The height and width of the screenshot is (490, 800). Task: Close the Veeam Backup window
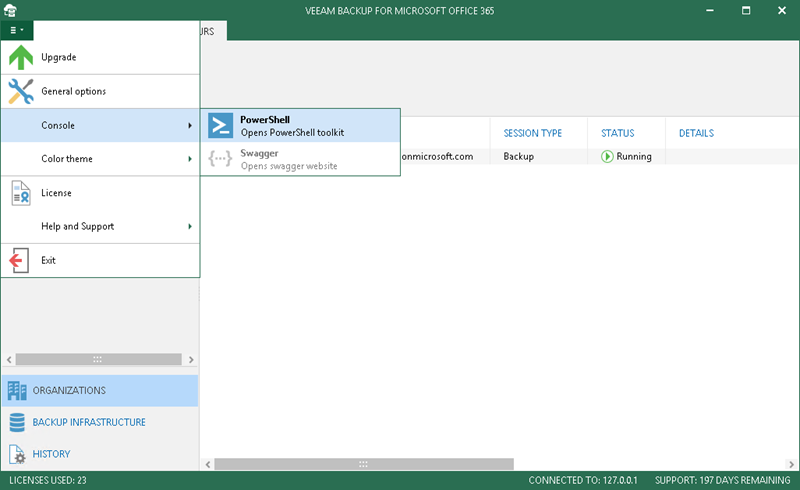point(782,10)
